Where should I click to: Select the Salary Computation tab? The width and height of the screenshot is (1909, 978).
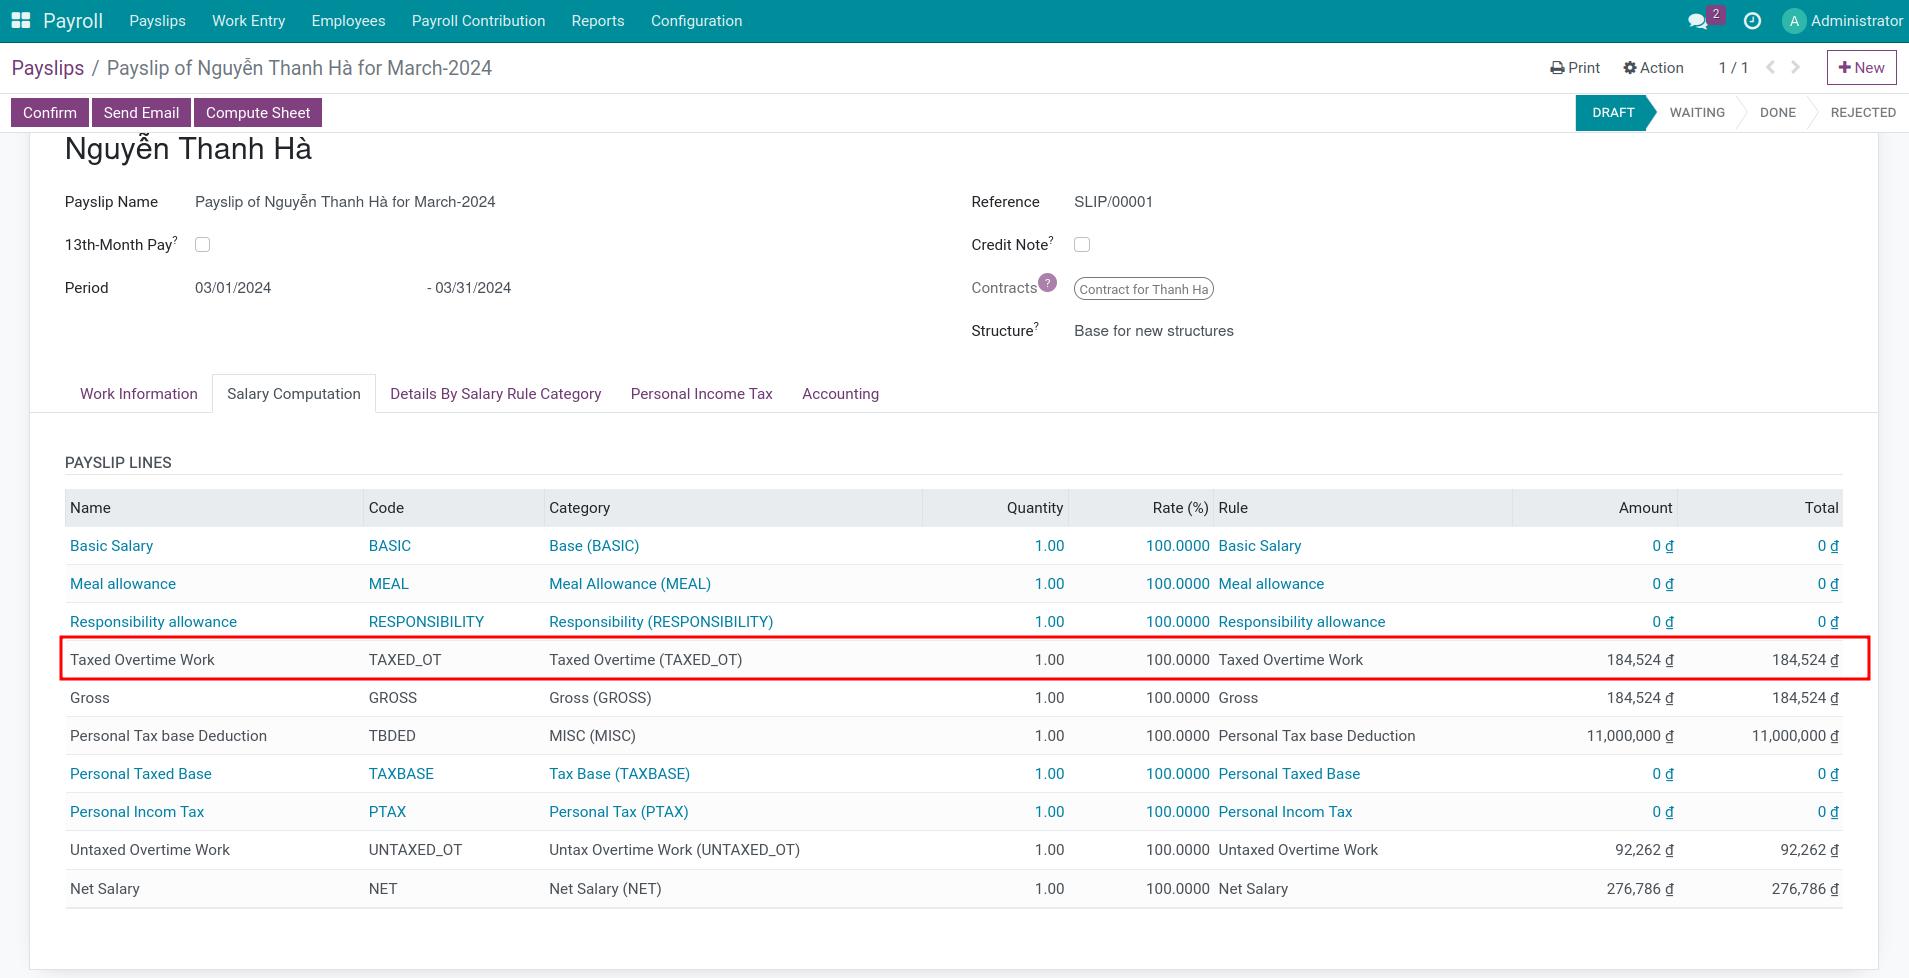coord(294,394)
